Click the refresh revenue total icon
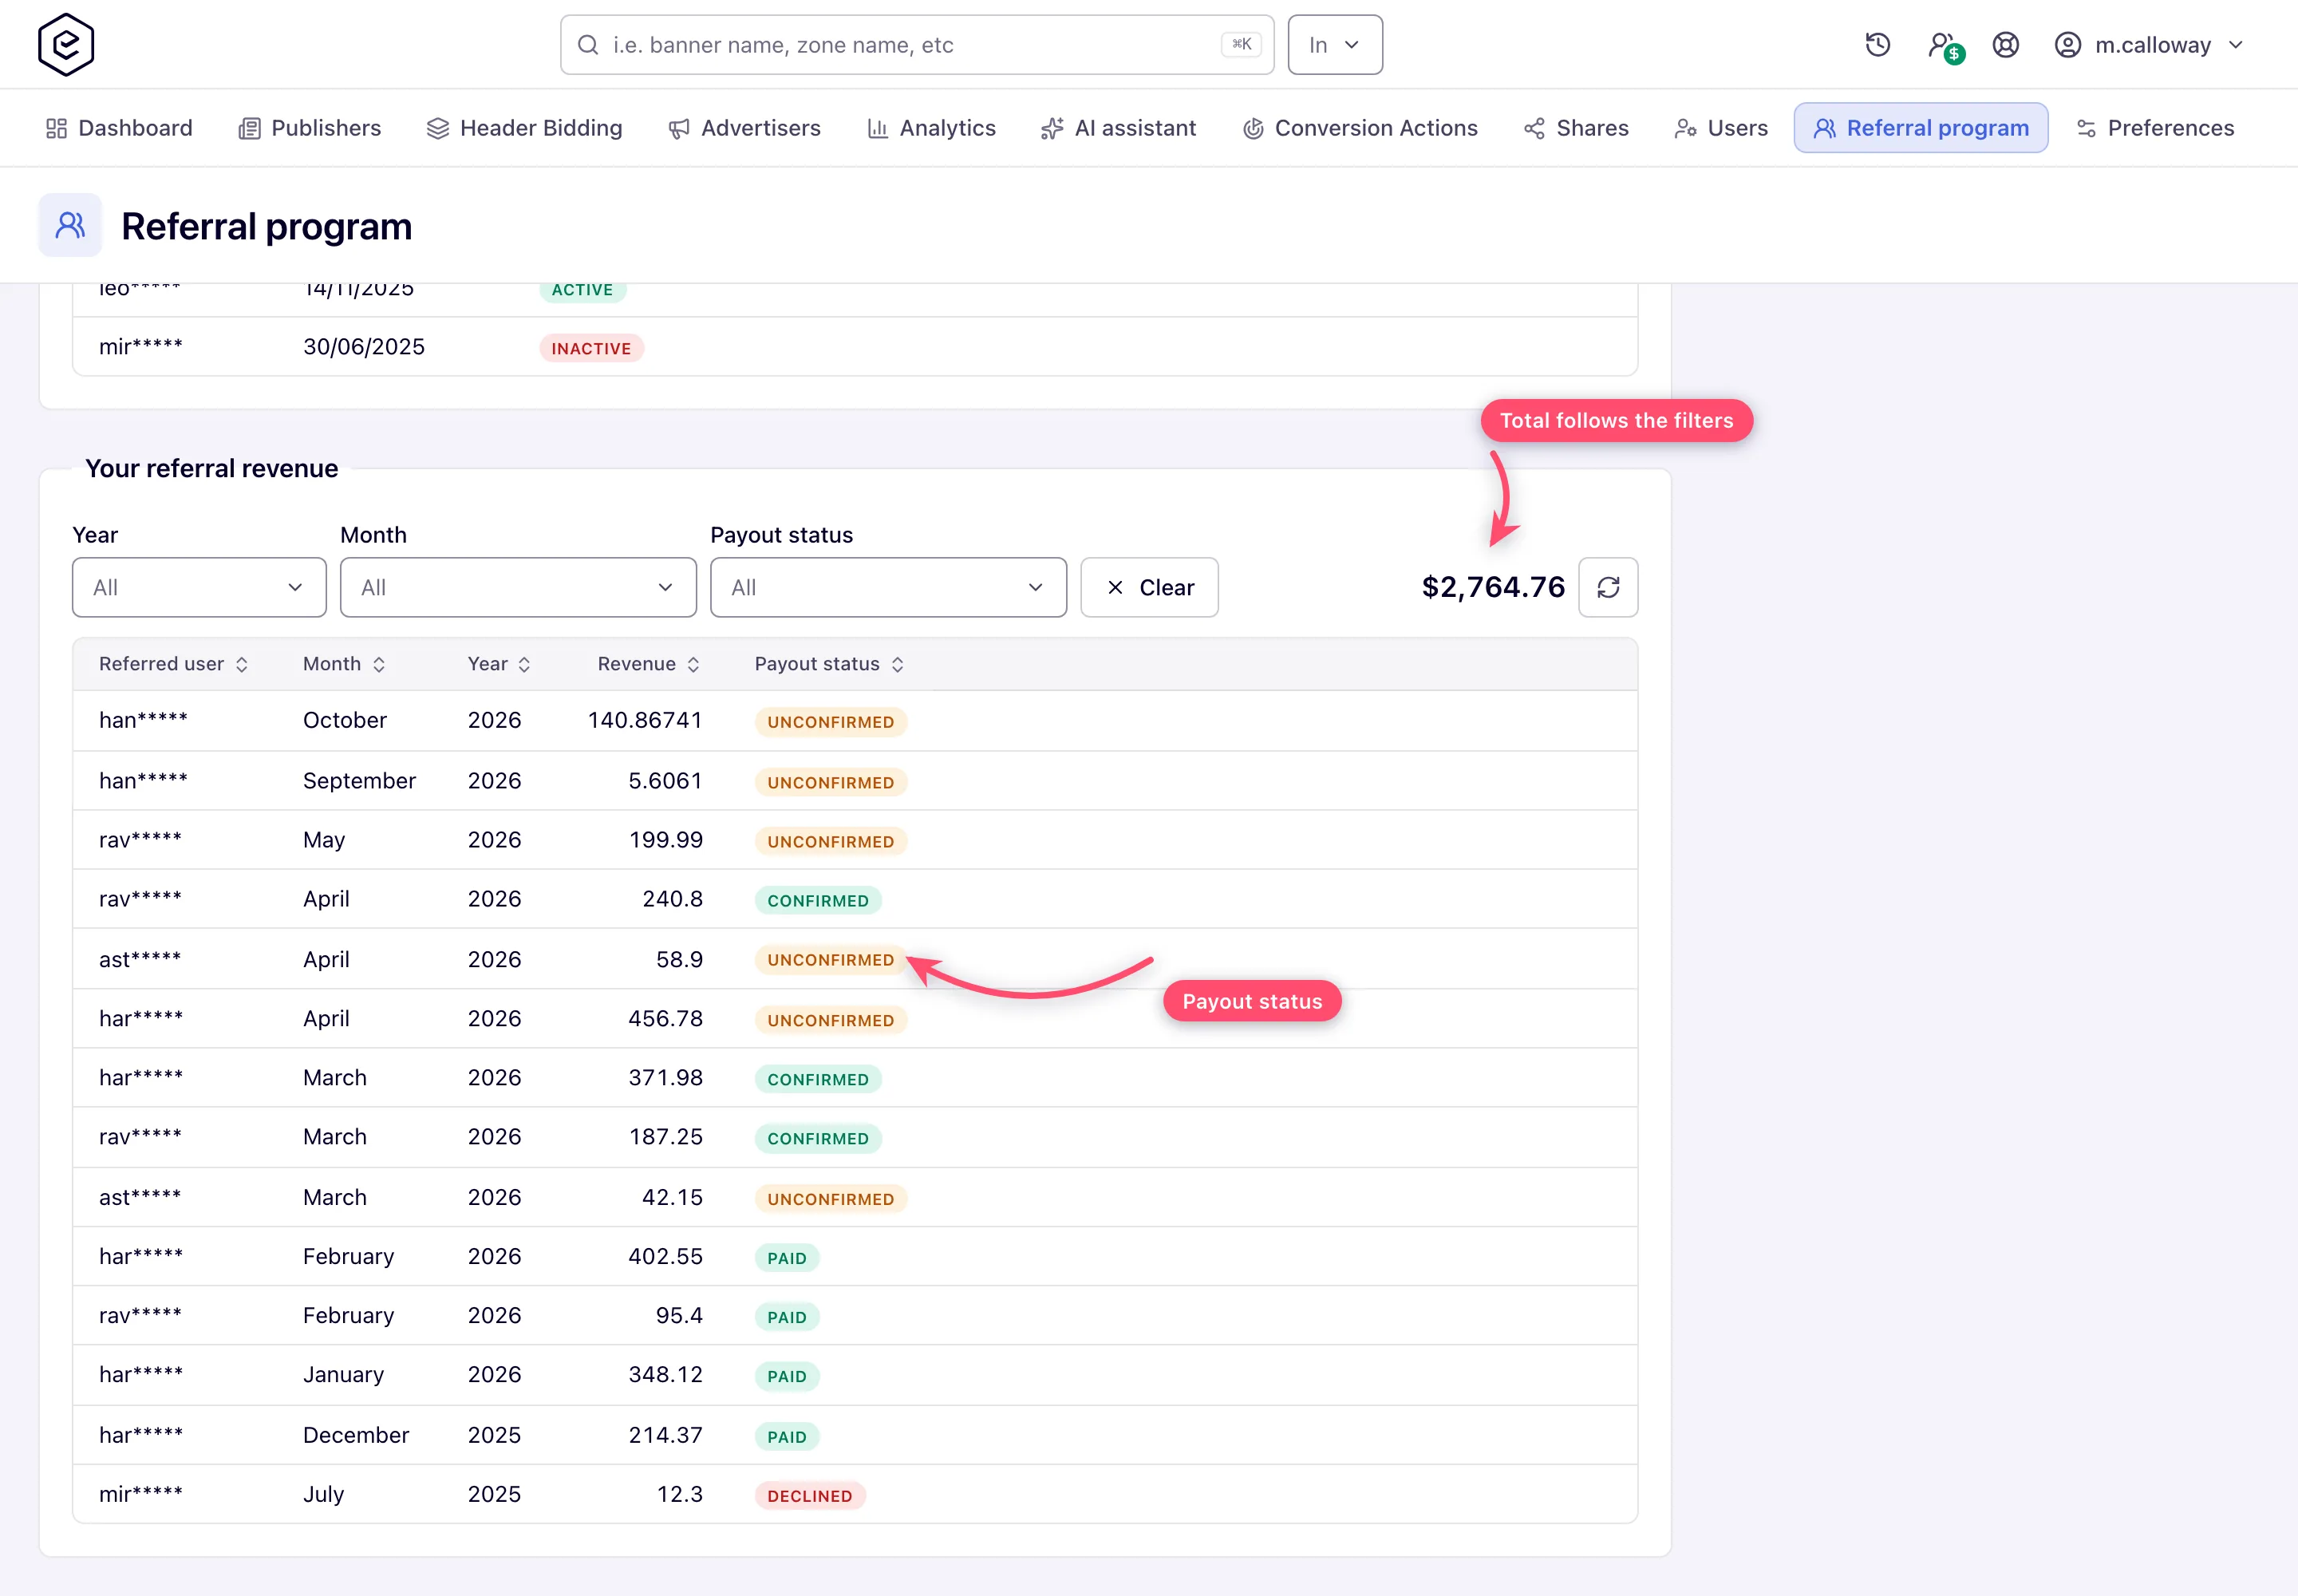This screenshot has width=2298, height=1596. [1608, 587]
